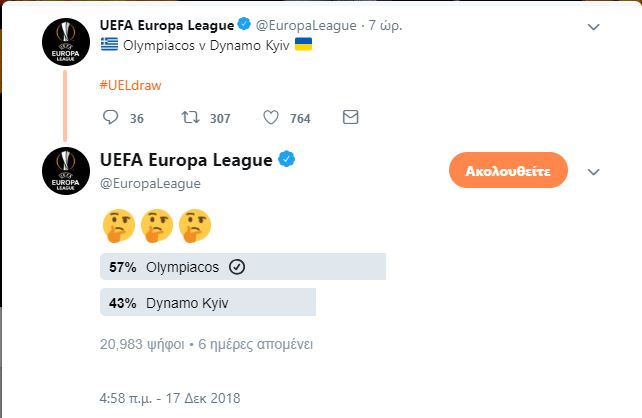This screenshot has height=418, width=642.
Task: Click the Europa League avatar on the top tweet
Action: point(66,42)
